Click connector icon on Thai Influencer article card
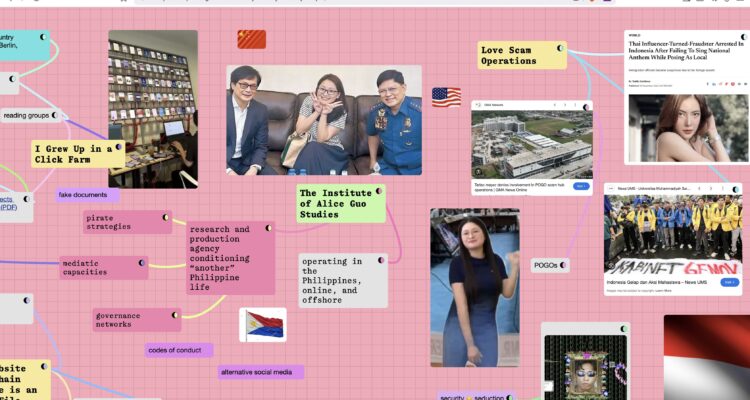This screenshot has width=750, height=400. pyautogui.click(x=744, y=37)
